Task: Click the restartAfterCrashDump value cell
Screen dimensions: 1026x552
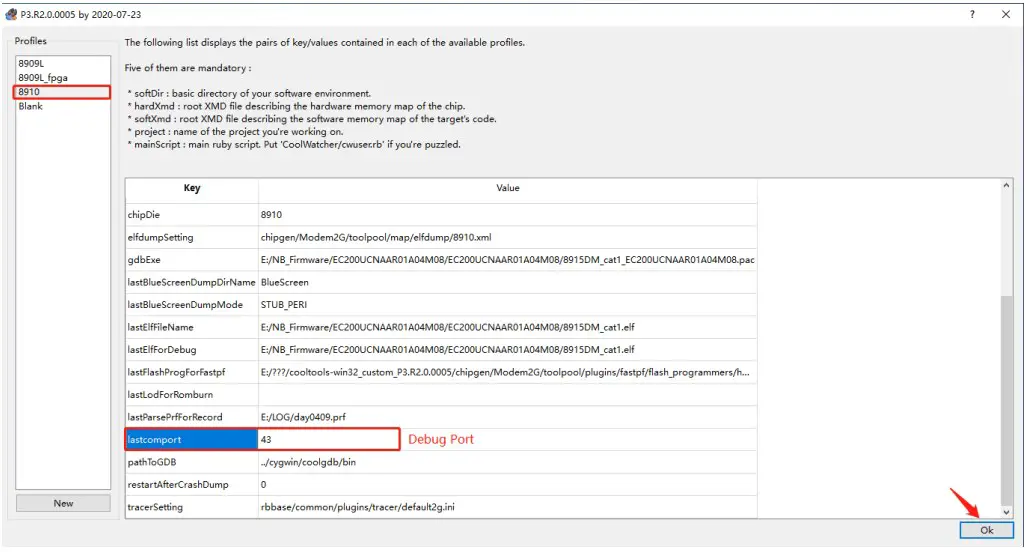Action: tap(507, 485)
